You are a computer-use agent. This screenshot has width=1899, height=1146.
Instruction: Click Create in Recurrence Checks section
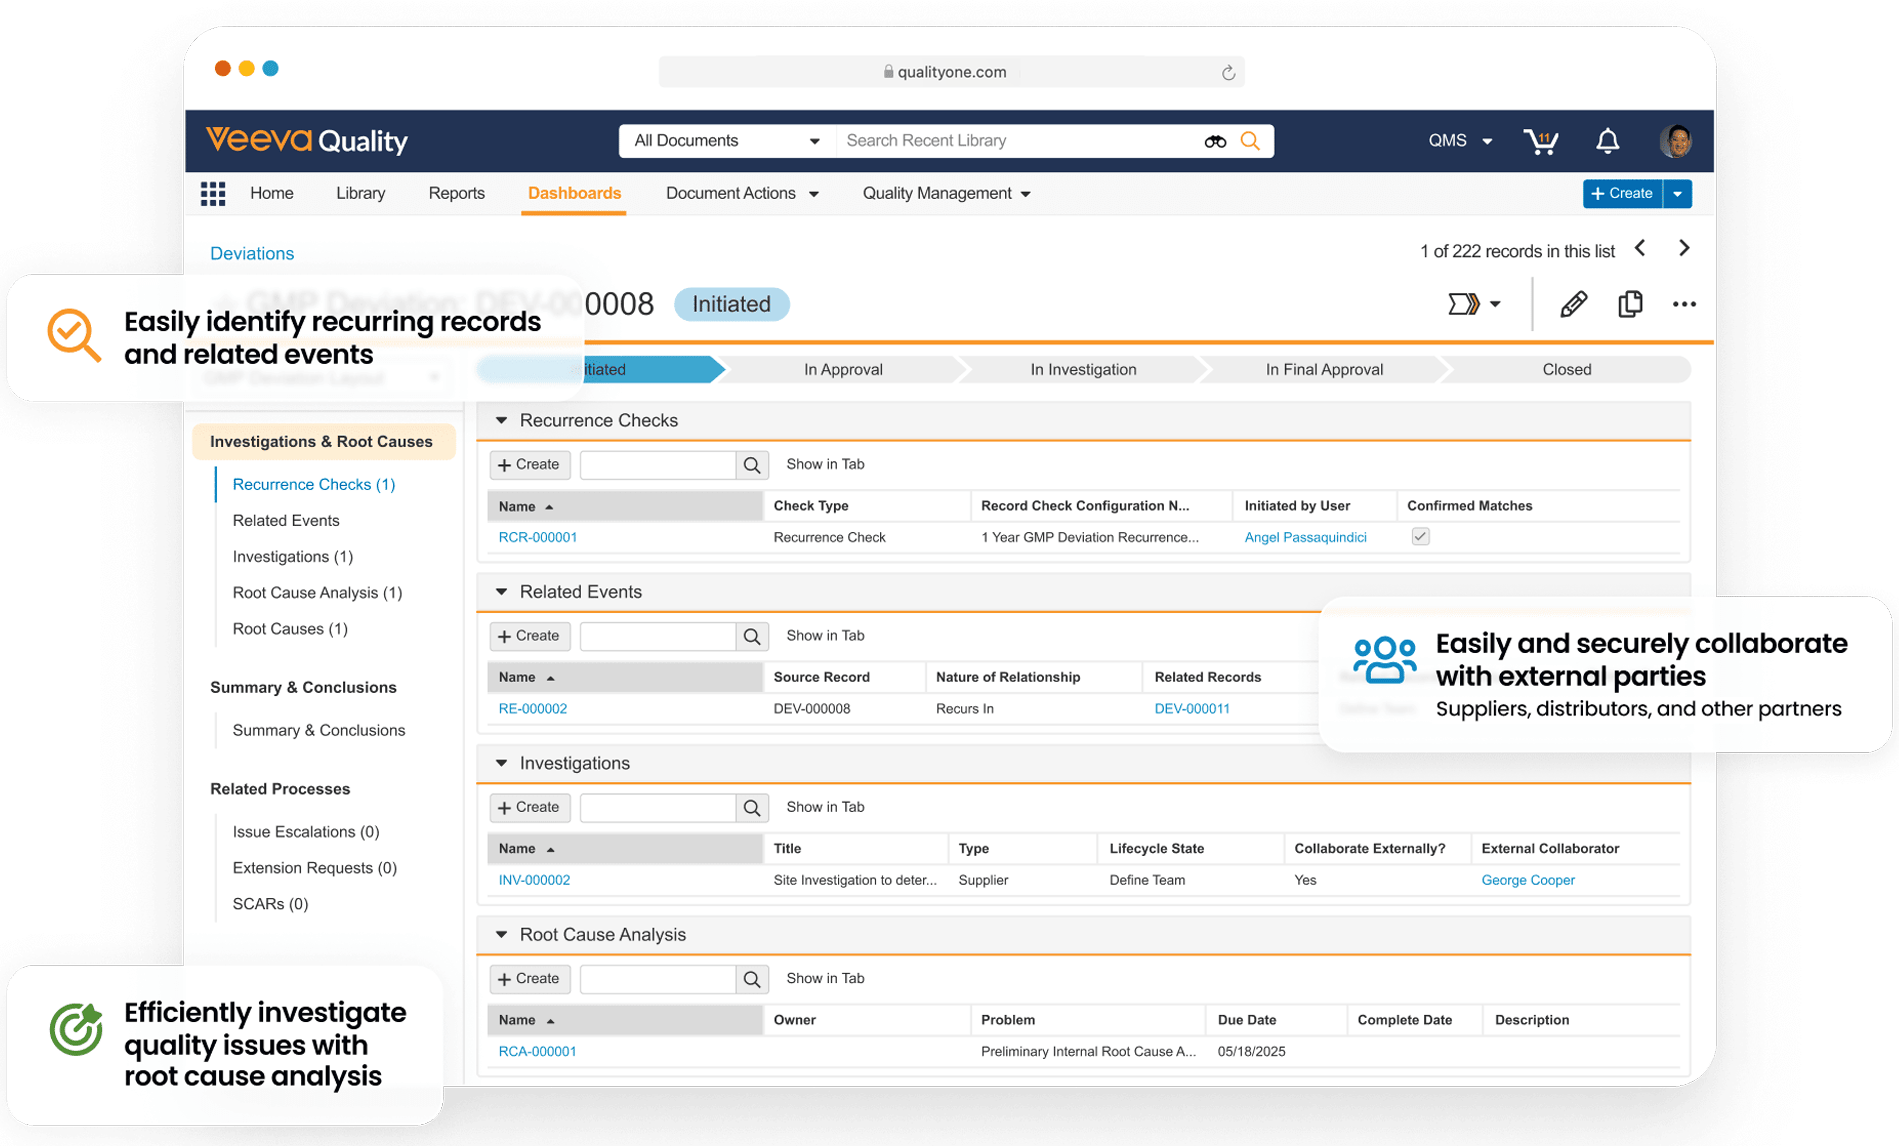tap(529, 465)
